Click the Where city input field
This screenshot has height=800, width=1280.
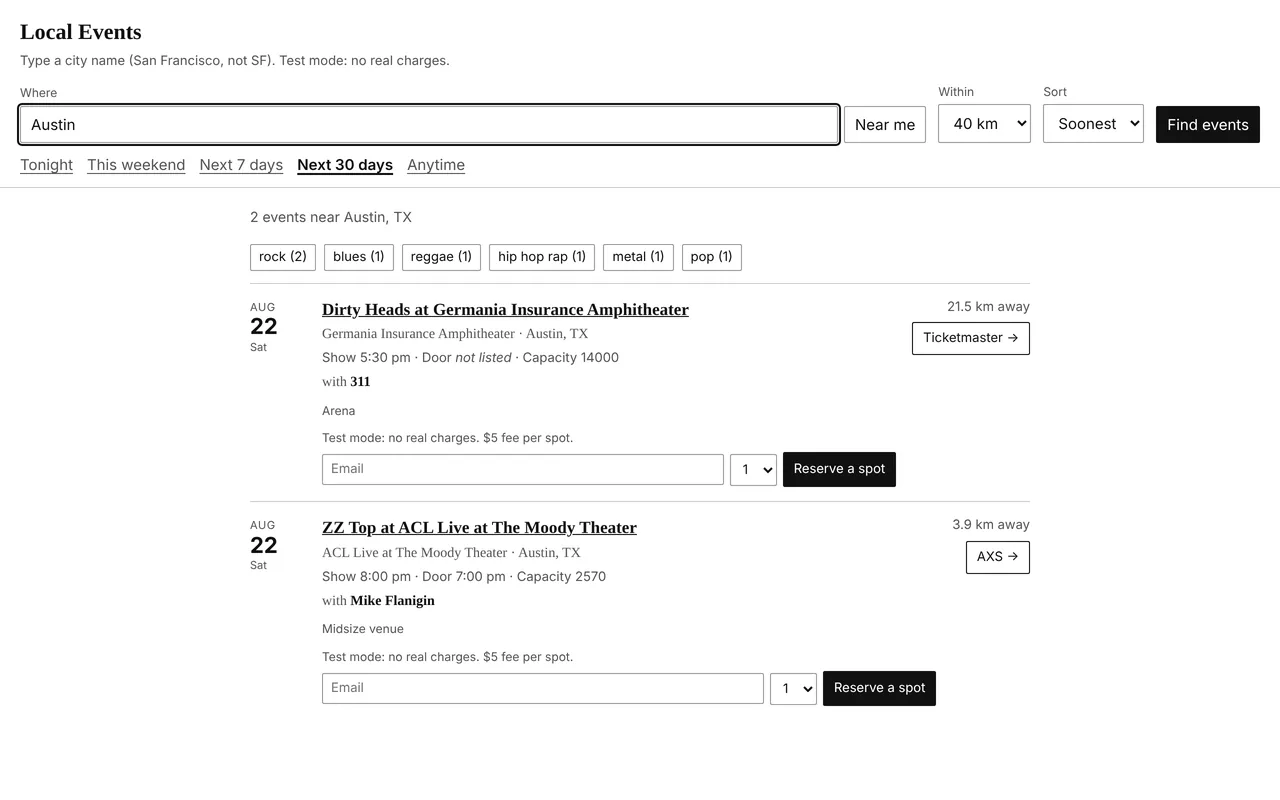pyautogui.click(x=429, y=124)
